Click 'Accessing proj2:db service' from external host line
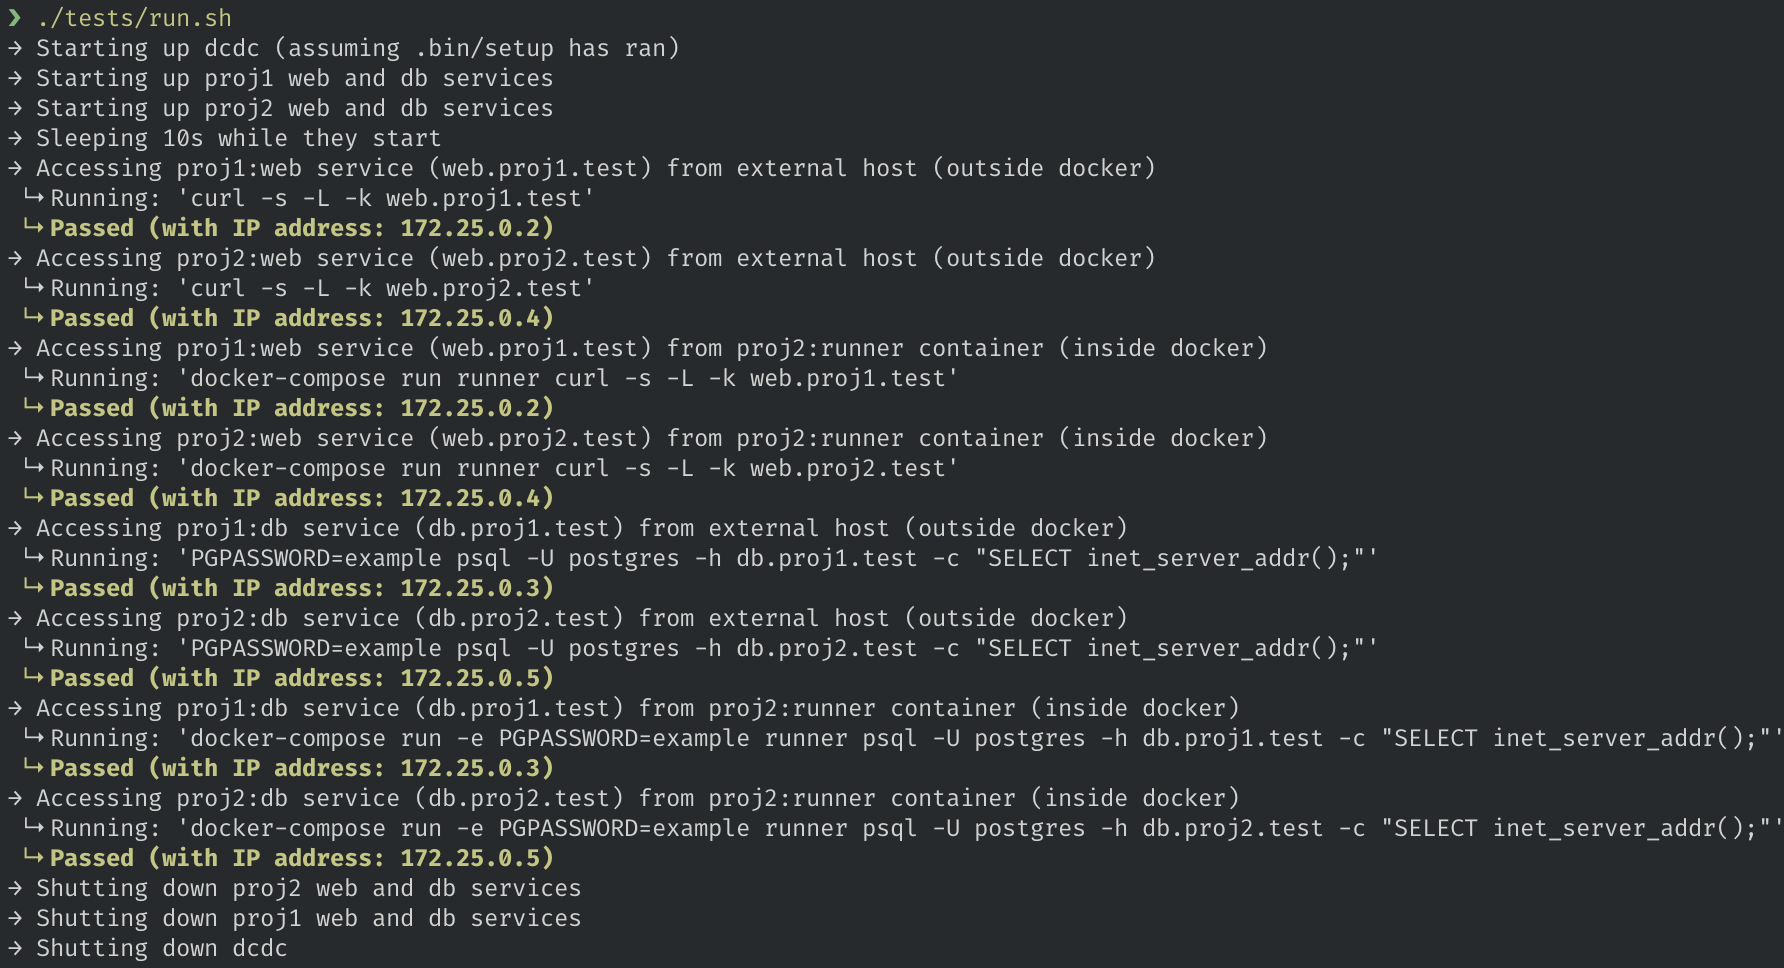This screenshot has width=1784, height=968. click(x=582, y=618)
